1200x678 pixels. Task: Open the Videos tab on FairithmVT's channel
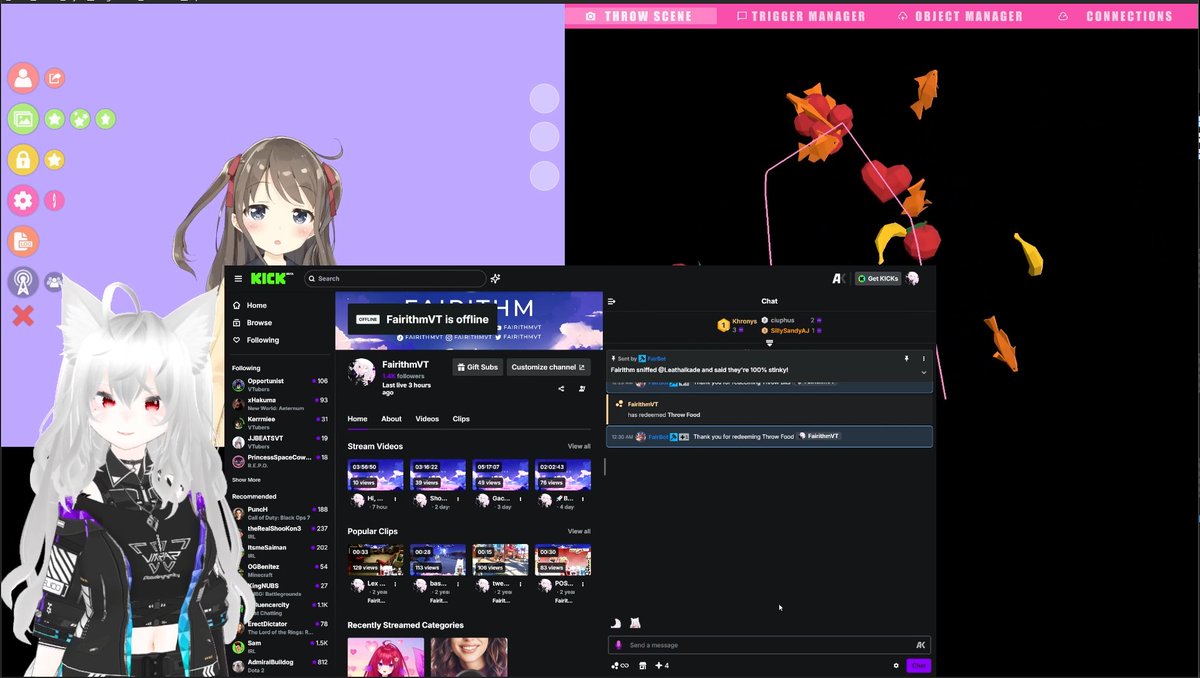point(428,419)
